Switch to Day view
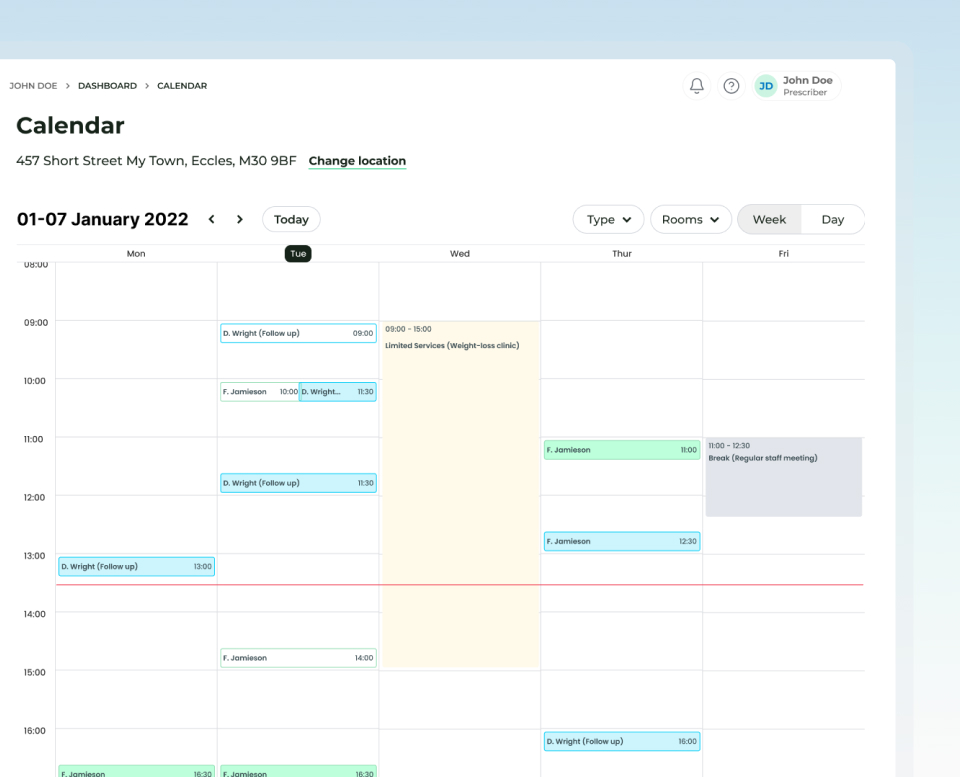This screenshot has height=777, width=960. [833, 219]
